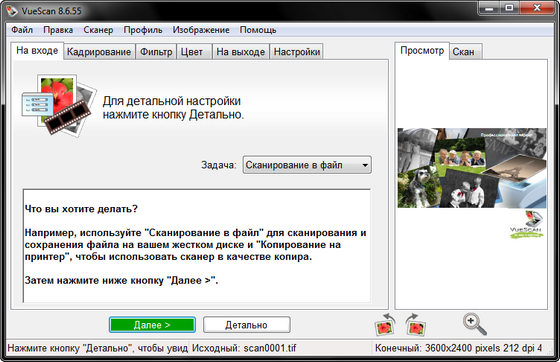Open the Правка menu
The height and width of the screenshot is (362, 560).
point(58,30)
